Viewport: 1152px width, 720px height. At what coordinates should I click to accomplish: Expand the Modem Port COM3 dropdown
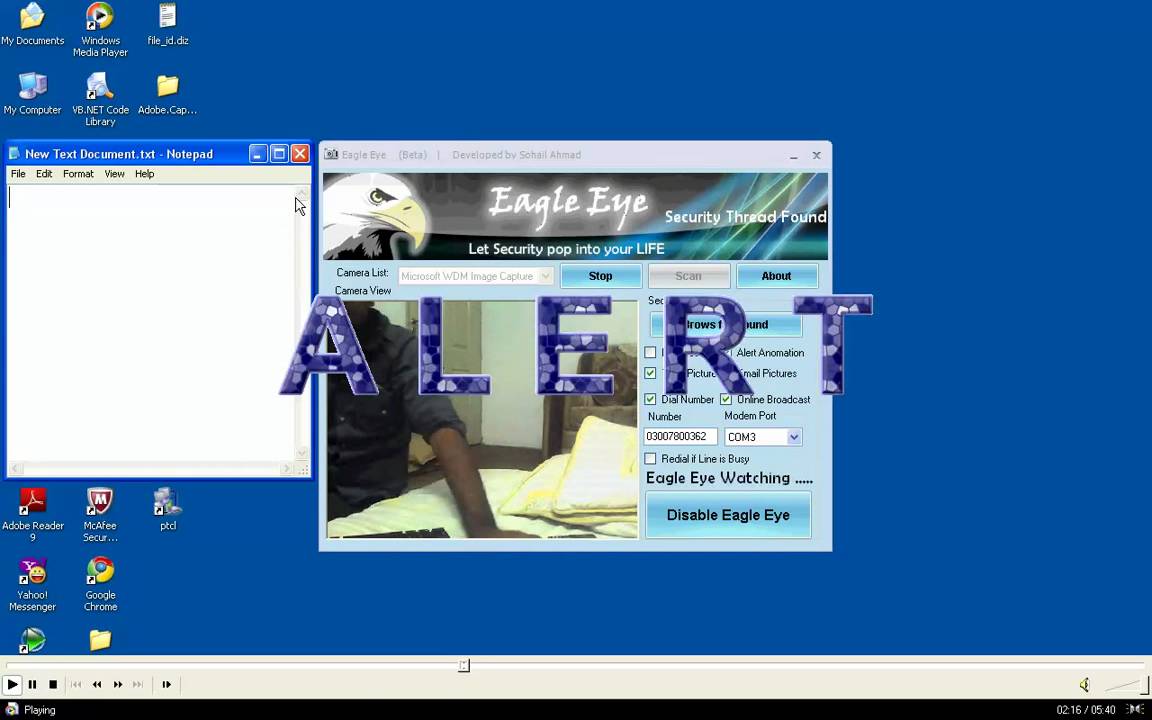[x=793, y=437]
